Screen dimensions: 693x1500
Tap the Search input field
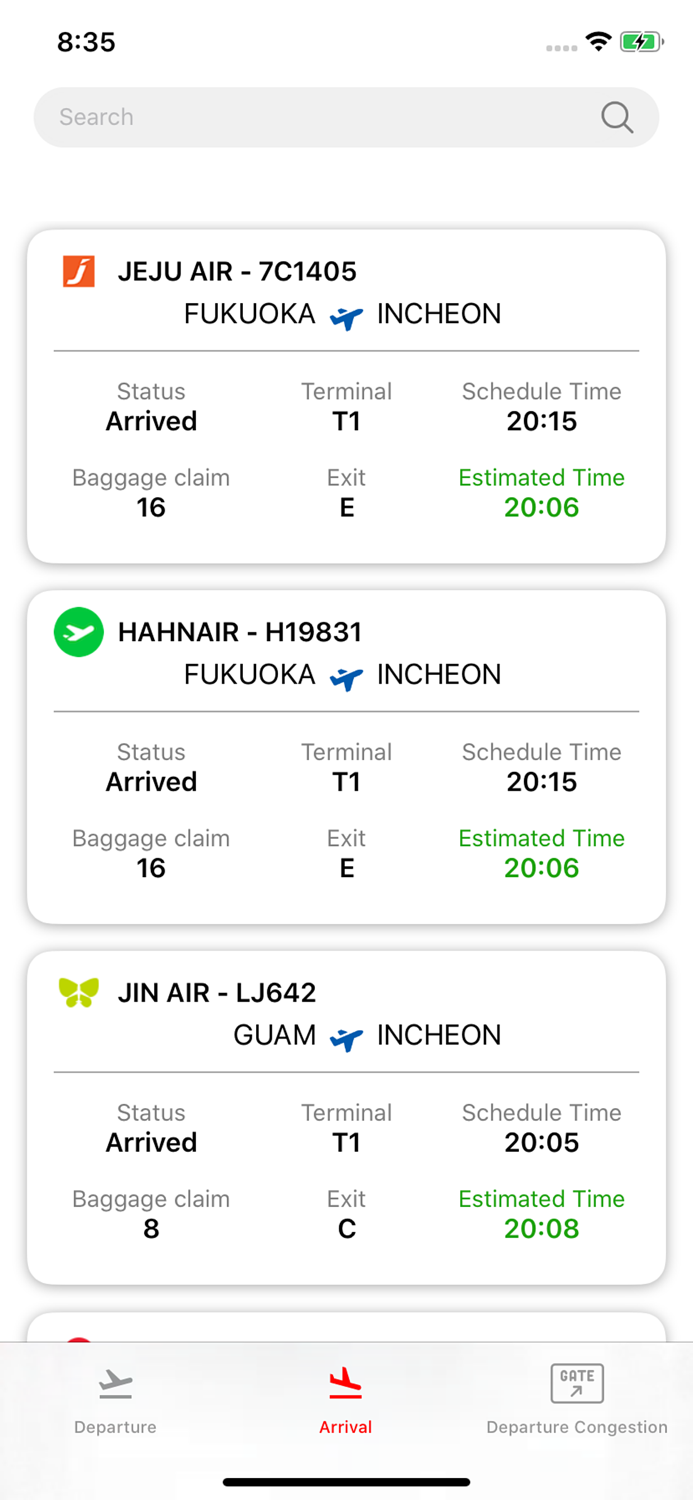click(300, 117)
